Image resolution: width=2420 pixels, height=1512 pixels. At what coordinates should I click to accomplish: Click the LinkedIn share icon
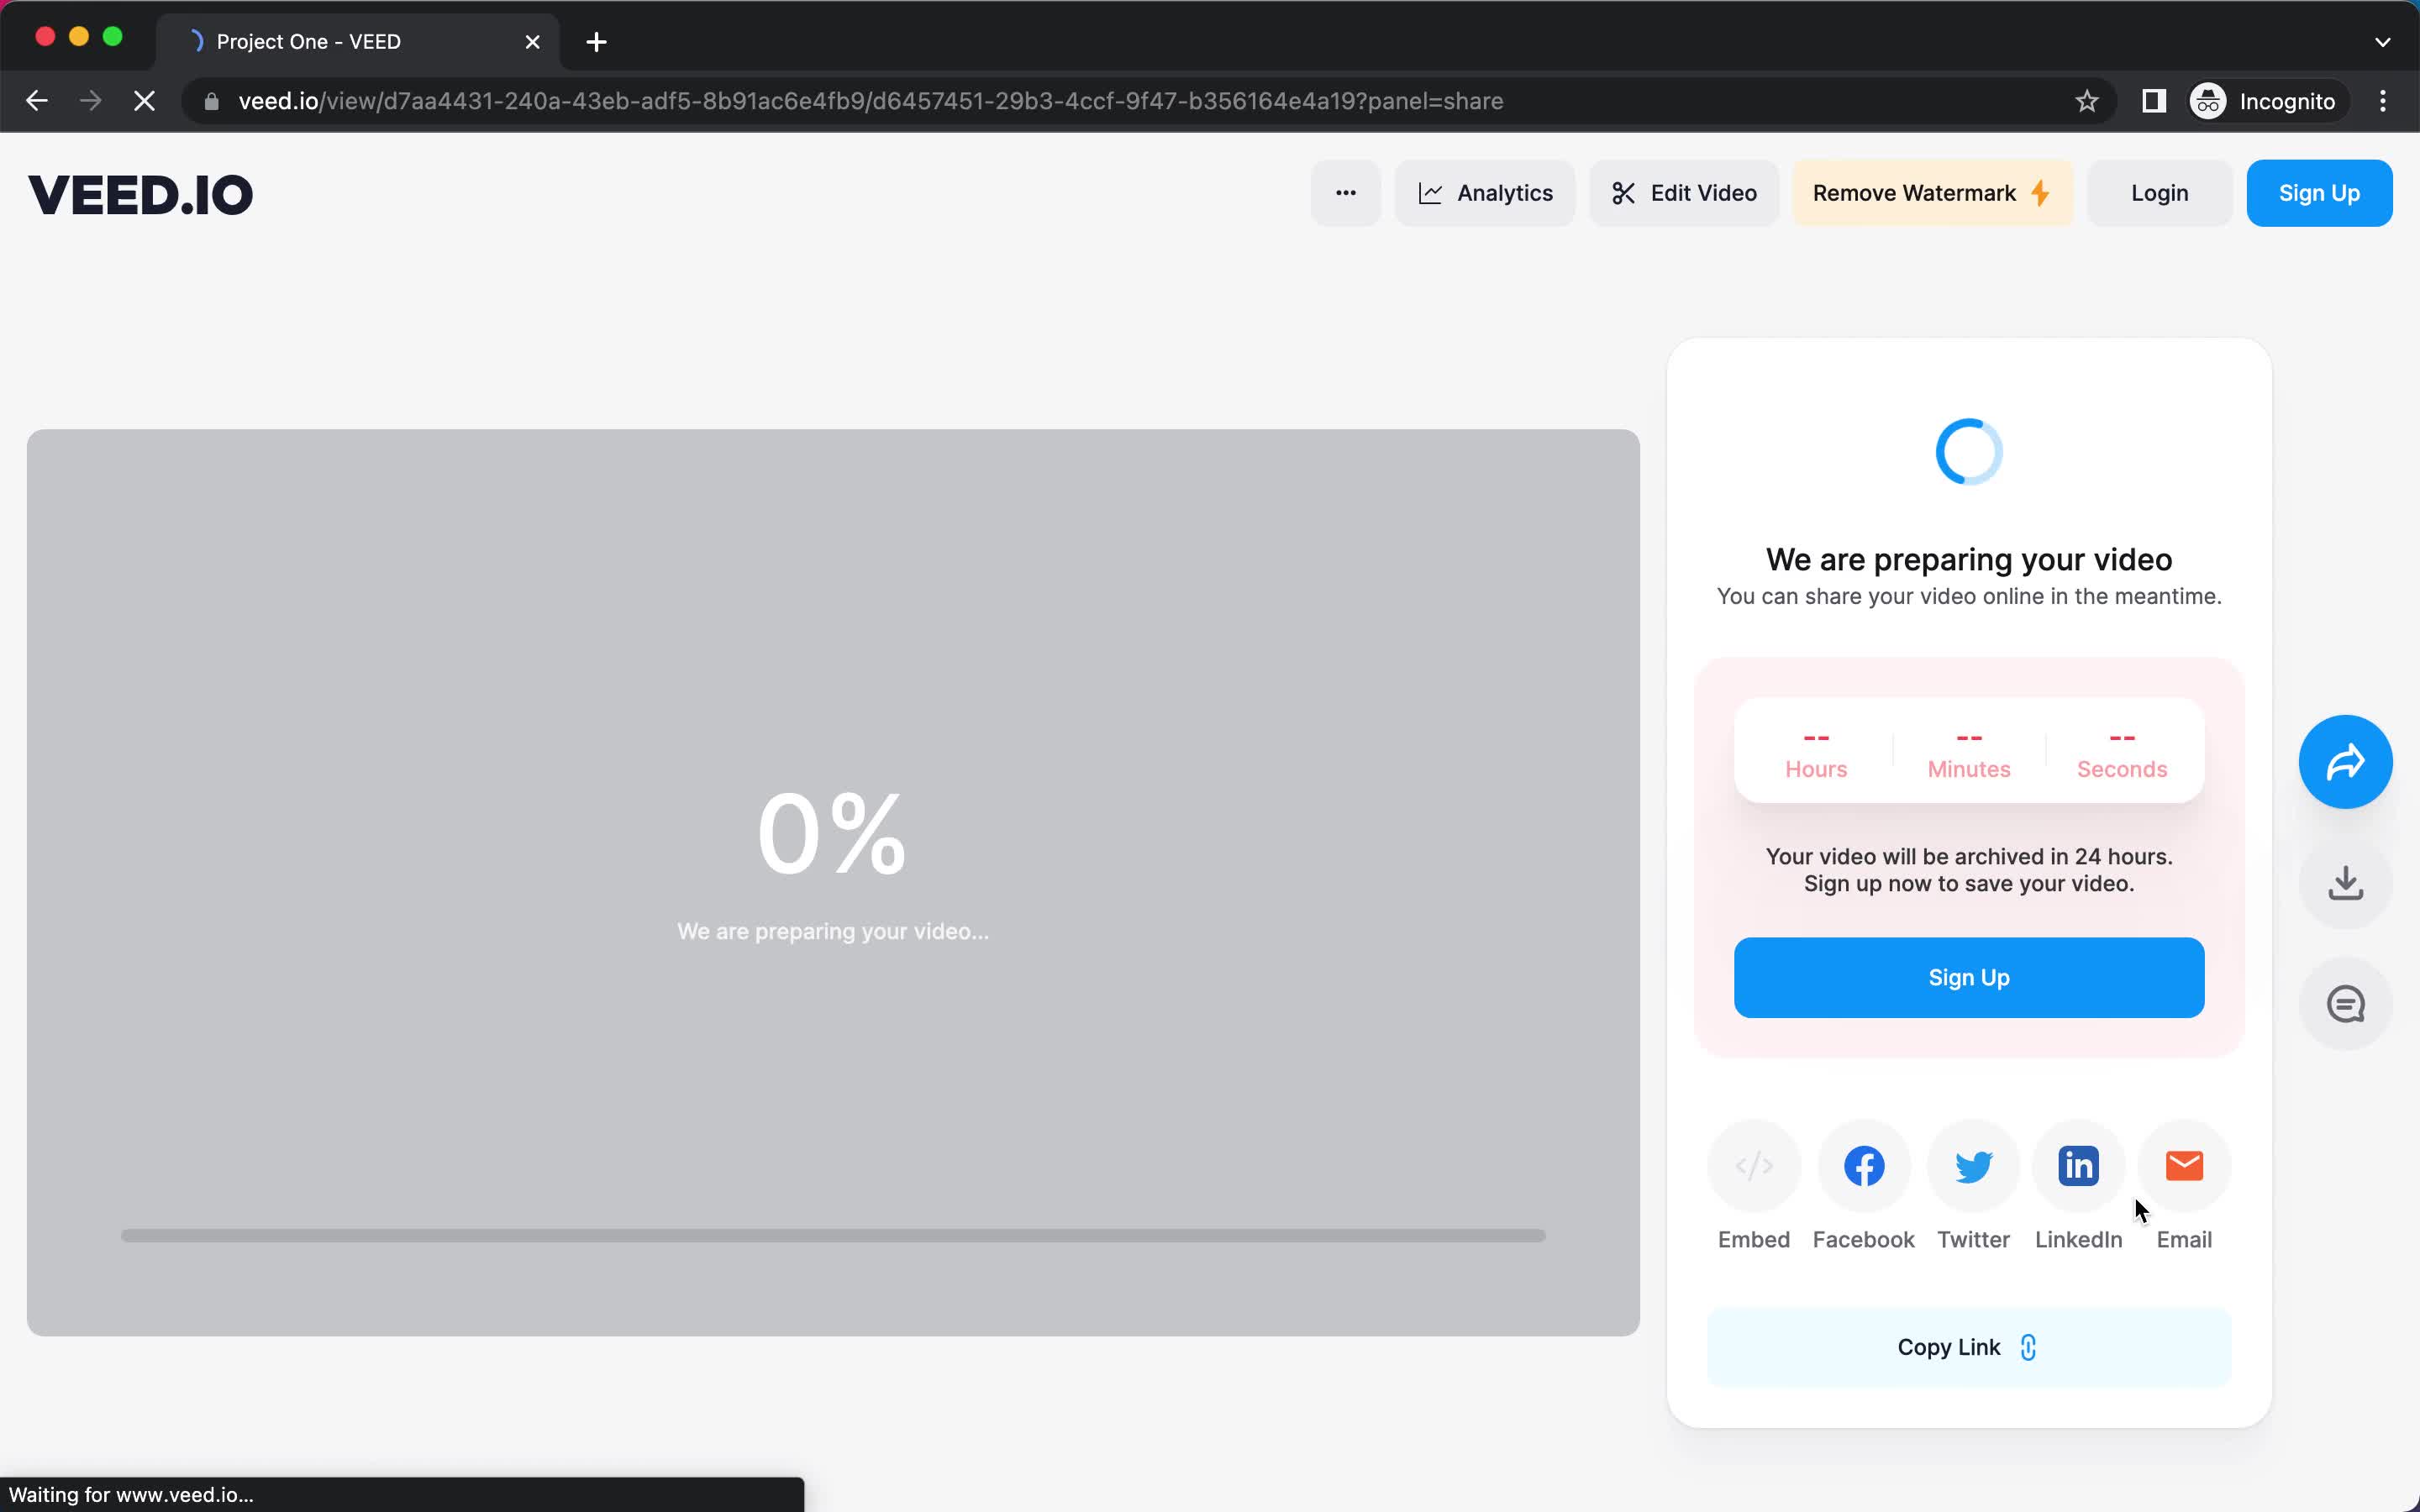[x=2079, y=1165]
